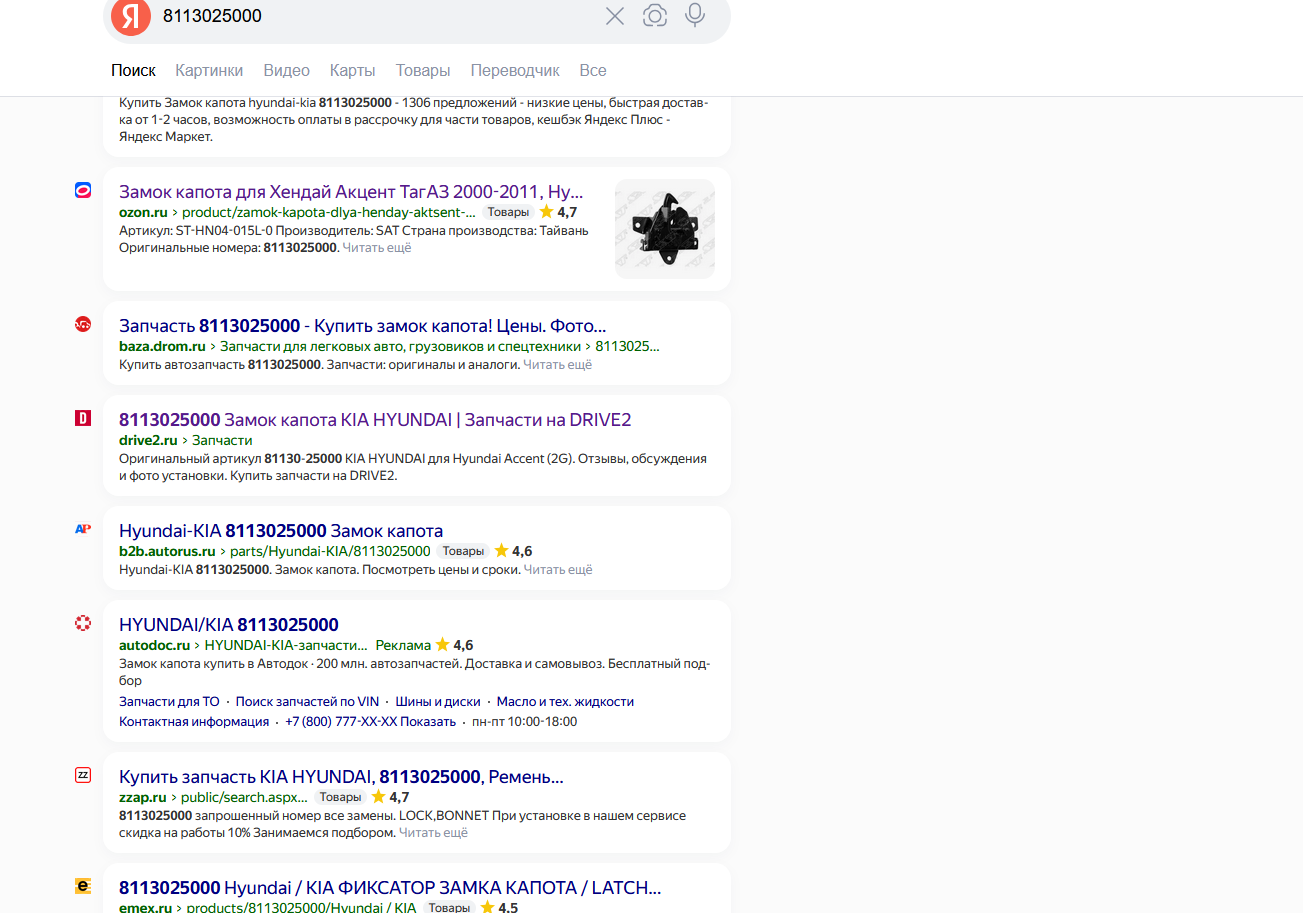Open the Замок капота для Хендай Акцент ТагАЗ result

tap(351, 191)
